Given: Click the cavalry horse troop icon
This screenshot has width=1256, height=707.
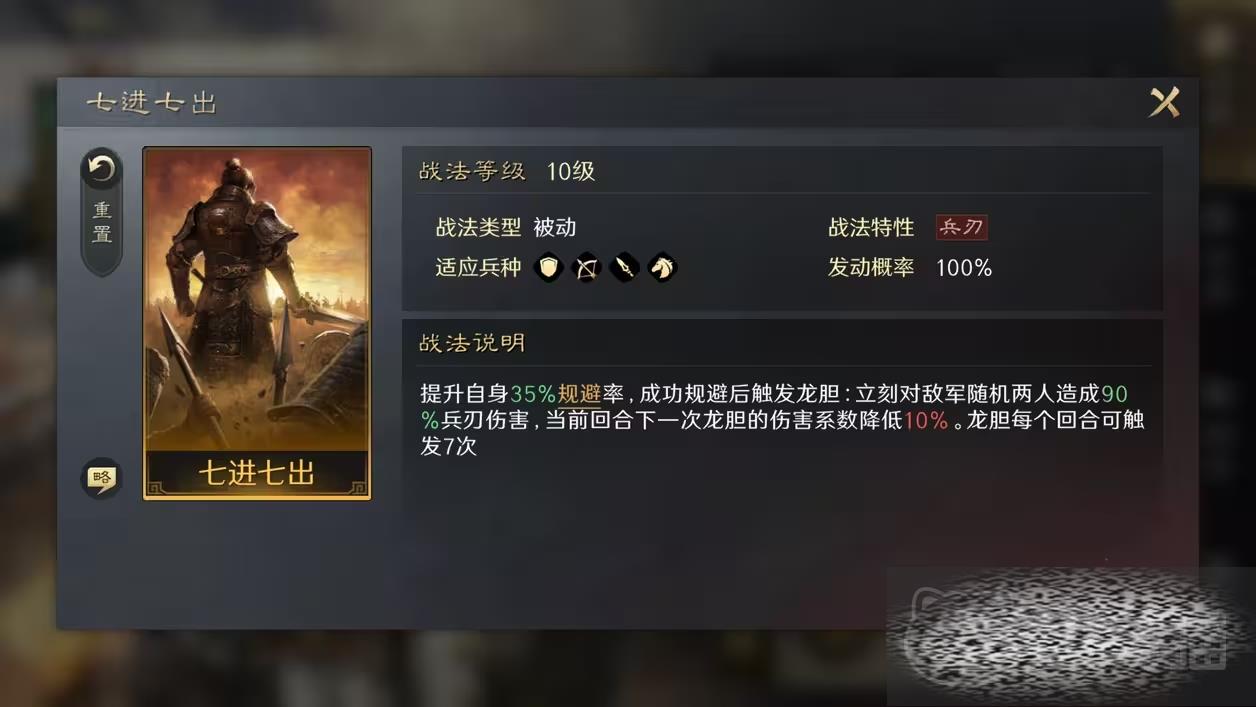Looking at the screenshot, I should pyautogui.click(x=662, y=267).
